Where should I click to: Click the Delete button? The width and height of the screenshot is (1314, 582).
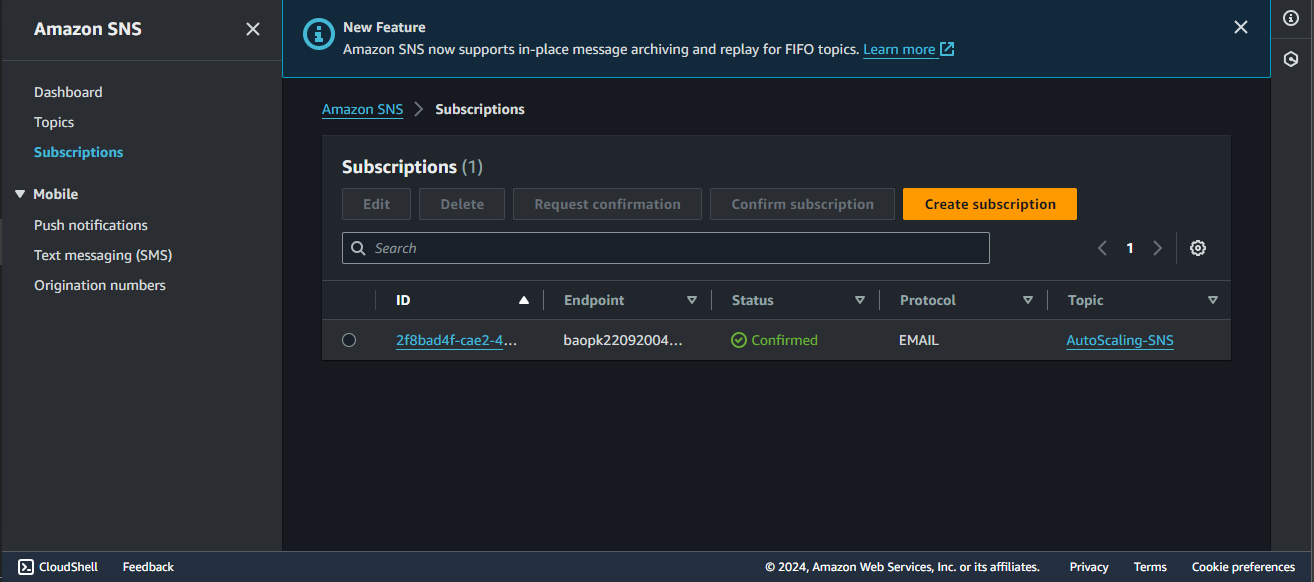pos(462,204)
